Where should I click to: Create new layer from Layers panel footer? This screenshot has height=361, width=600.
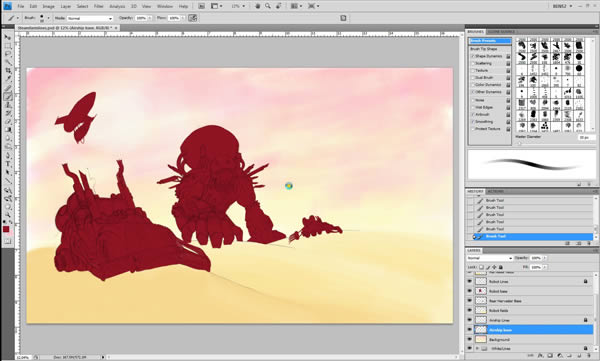(578, 356)
